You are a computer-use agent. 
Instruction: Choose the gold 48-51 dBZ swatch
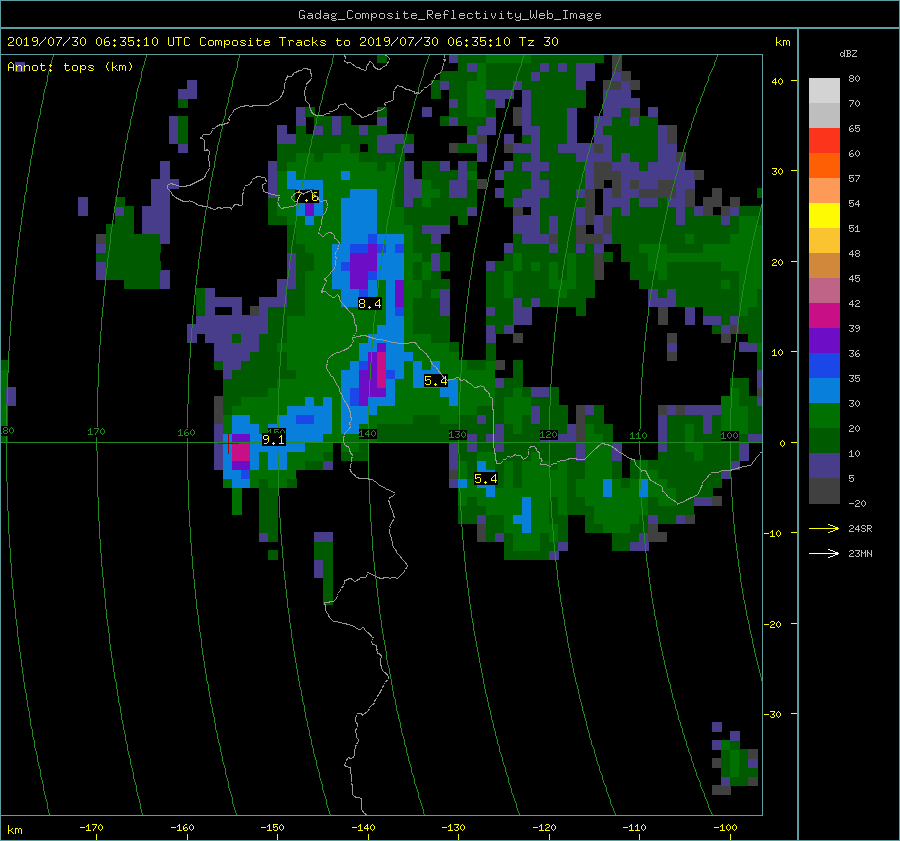pos(824,241)
